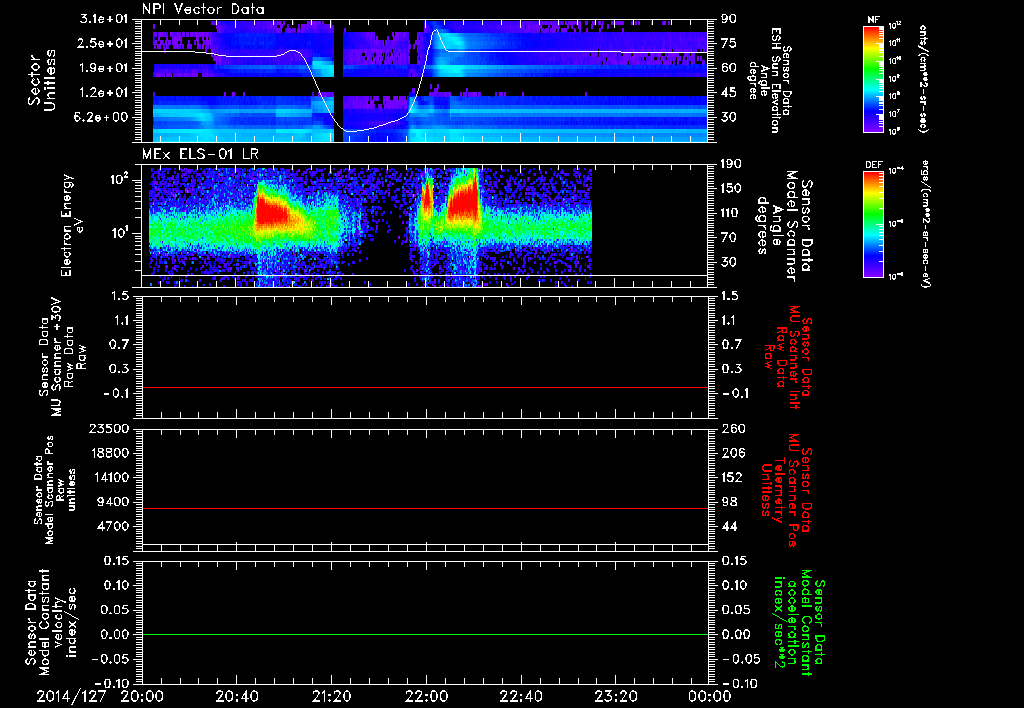Click the "NF" color bar label

point(874,20)
